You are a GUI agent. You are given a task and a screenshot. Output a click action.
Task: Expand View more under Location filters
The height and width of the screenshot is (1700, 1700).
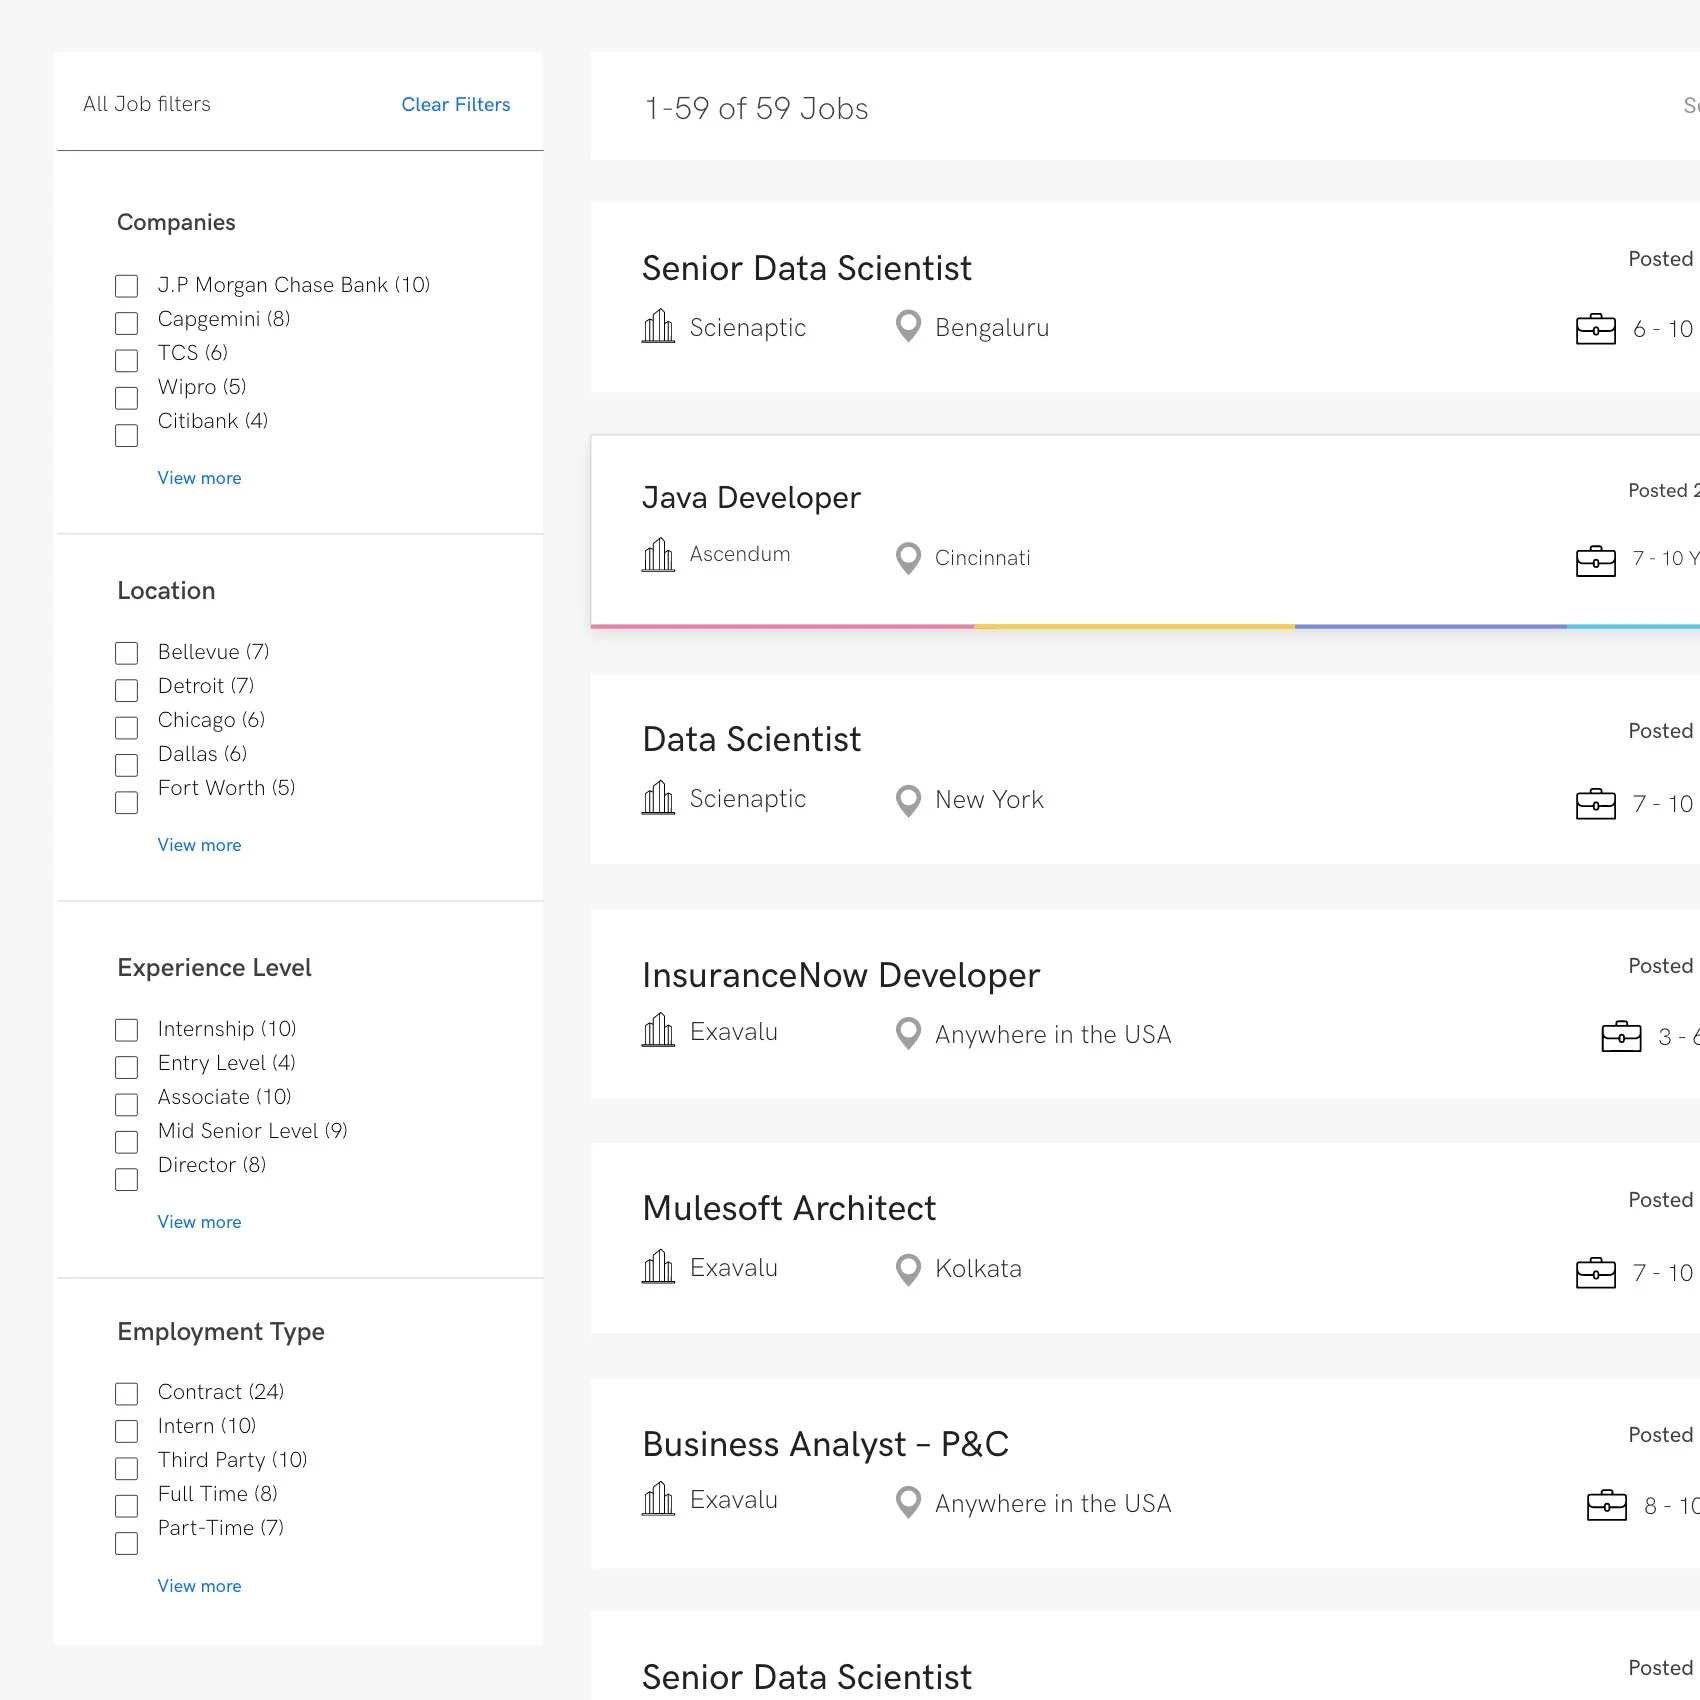coord(199,845)
